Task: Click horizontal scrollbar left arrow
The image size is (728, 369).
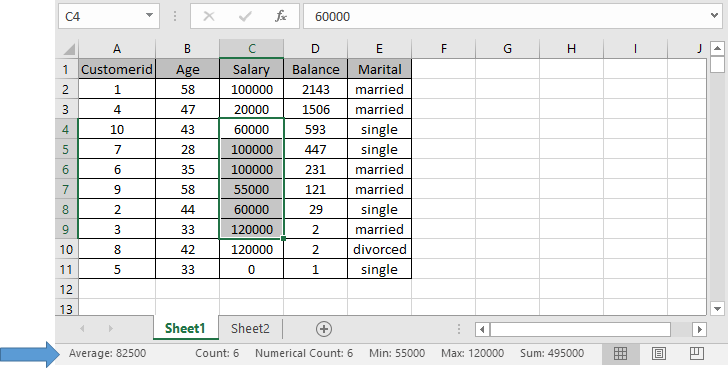Action: (482, 329)
